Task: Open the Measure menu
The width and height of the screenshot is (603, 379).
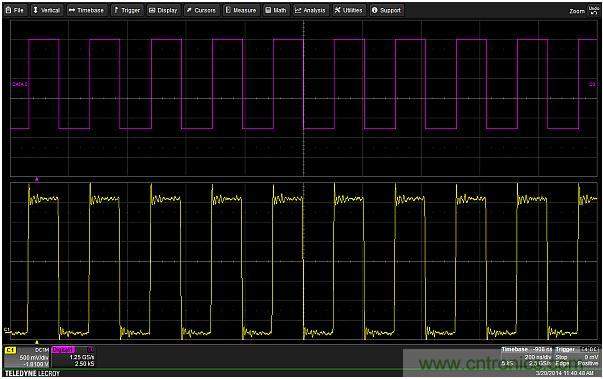Action: pyautogui.click(x=241, y=10)
